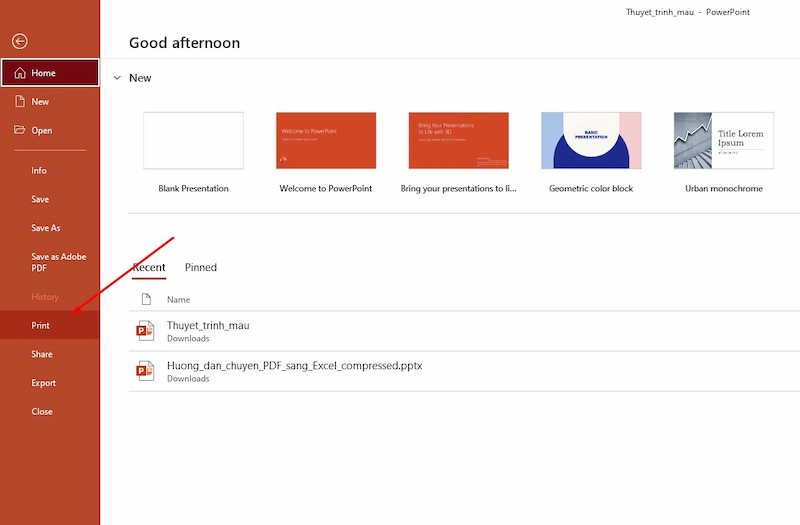
Task: Choose the Urban monochrome template
Action: [724, 140]
